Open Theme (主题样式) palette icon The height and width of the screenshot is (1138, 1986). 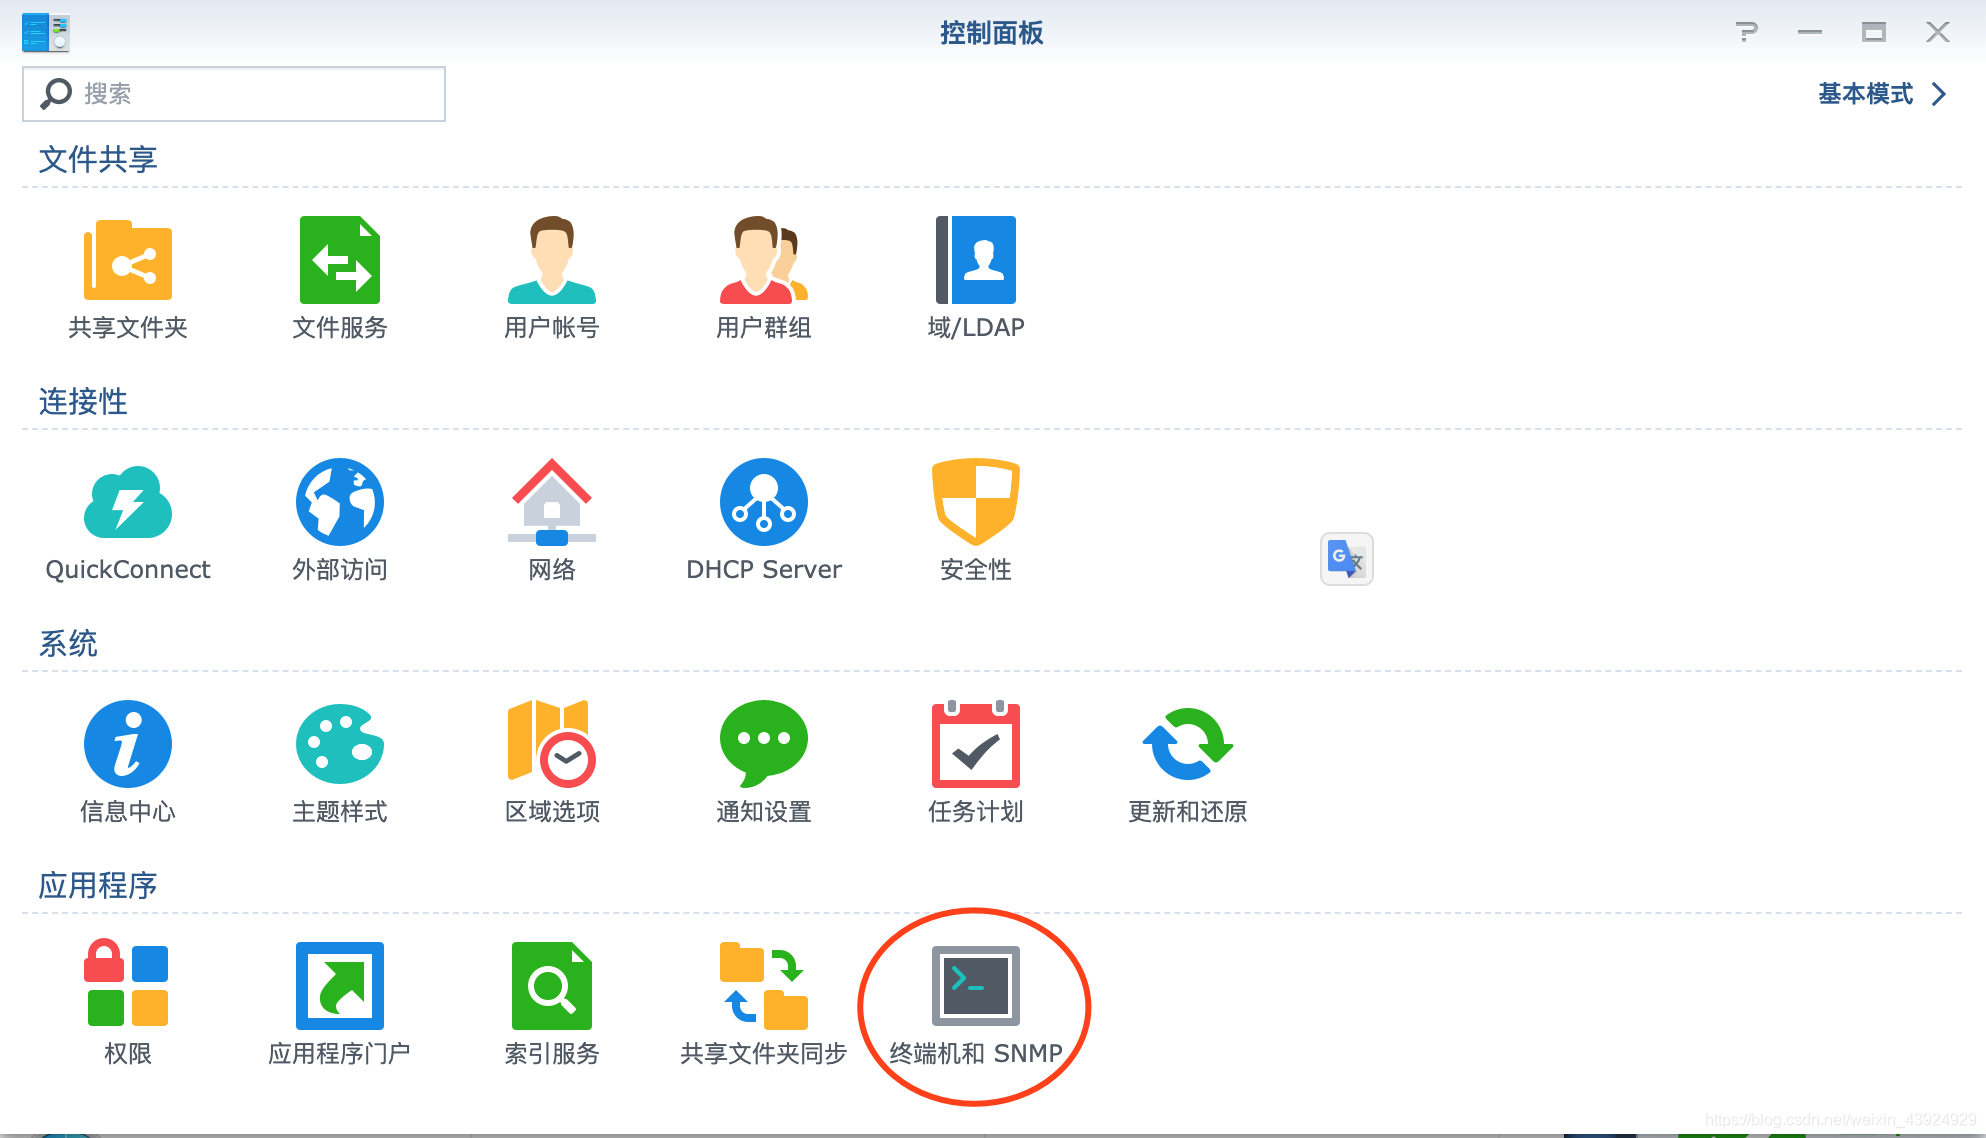click(340, 745)
